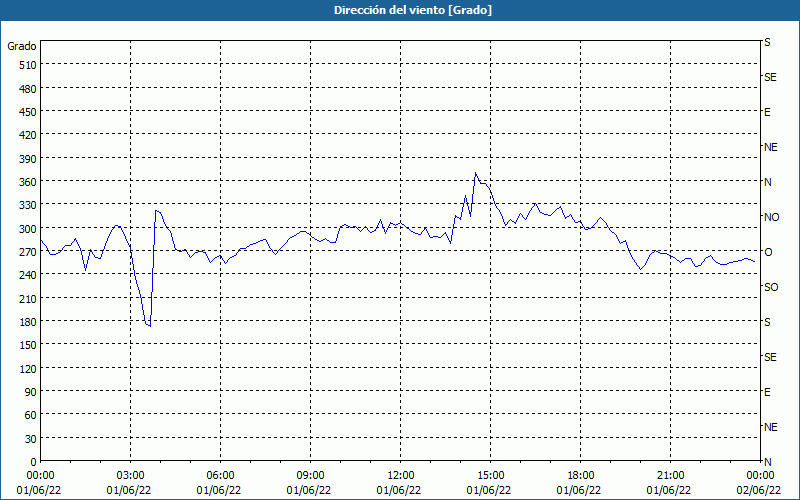Click the blue line's lowest dip after 03:00

point(149,326)
